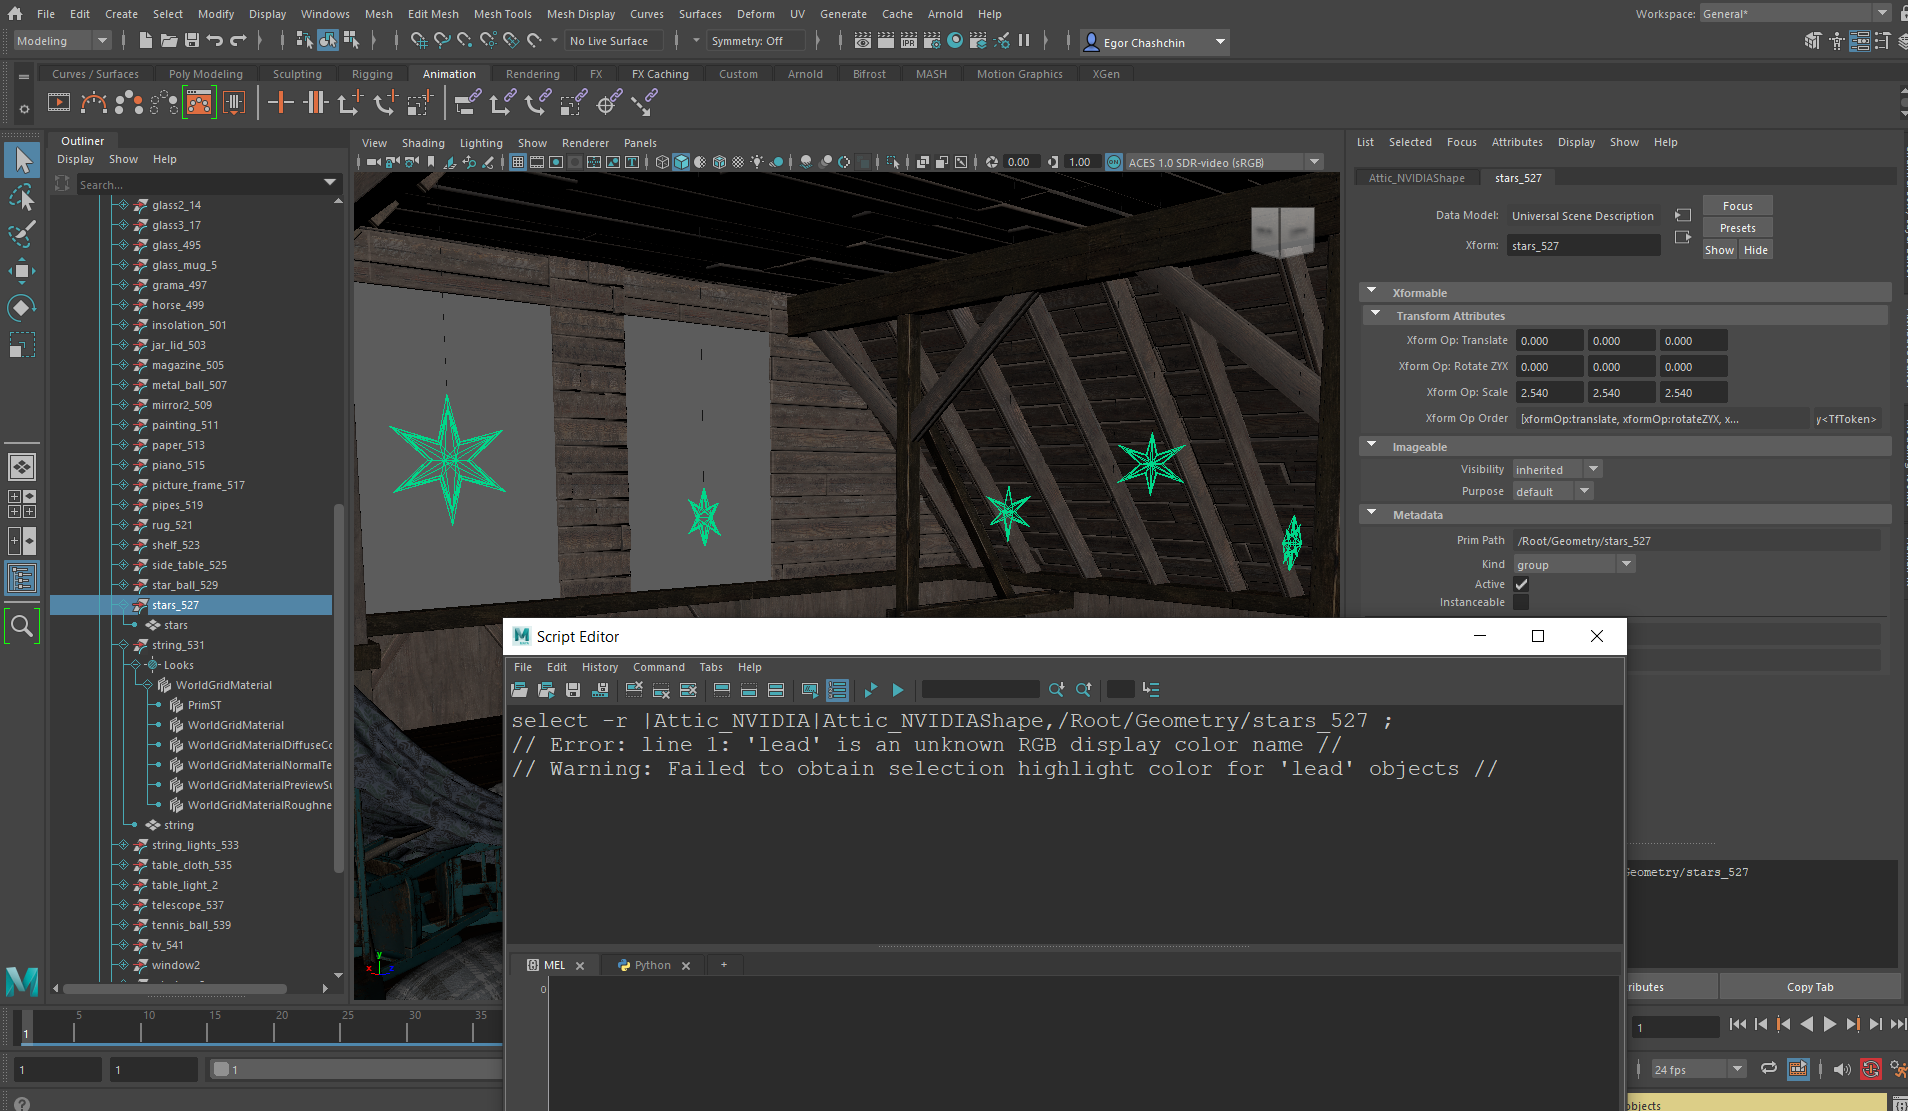Toggle loop playback button near fps field
This screenshot has width=1908, height=1111.
coord(1768,1068)
